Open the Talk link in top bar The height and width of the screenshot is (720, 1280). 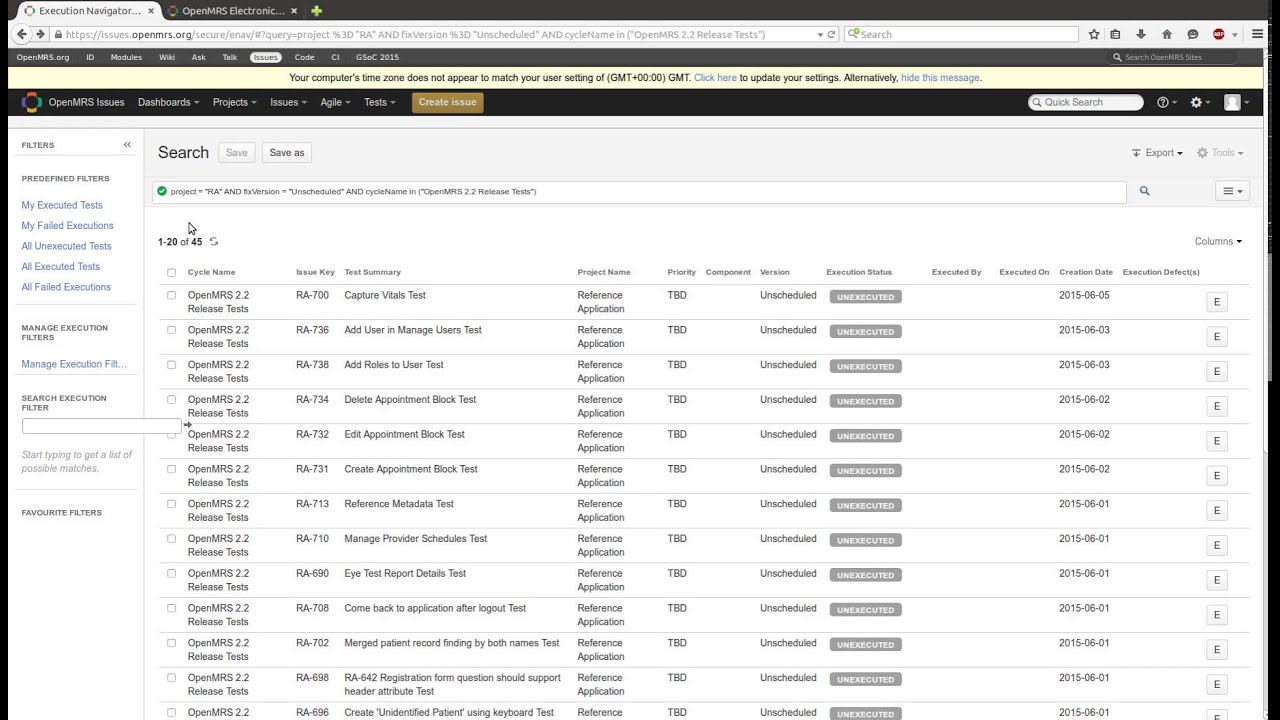230,57
